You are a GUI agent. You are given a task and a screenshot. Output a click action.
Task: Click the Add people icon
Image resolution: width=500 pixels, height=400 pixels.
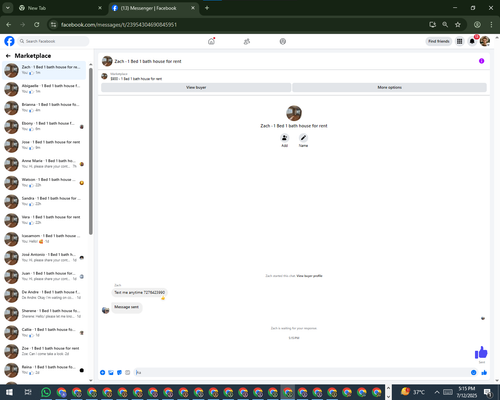284,138
